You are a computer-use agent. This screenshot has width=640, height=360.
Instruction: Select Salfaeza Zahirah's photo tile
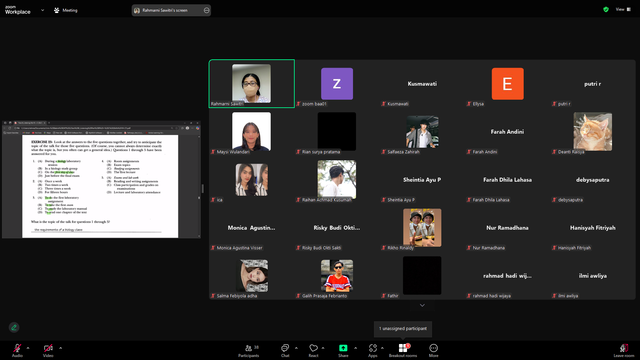(422, 132)
